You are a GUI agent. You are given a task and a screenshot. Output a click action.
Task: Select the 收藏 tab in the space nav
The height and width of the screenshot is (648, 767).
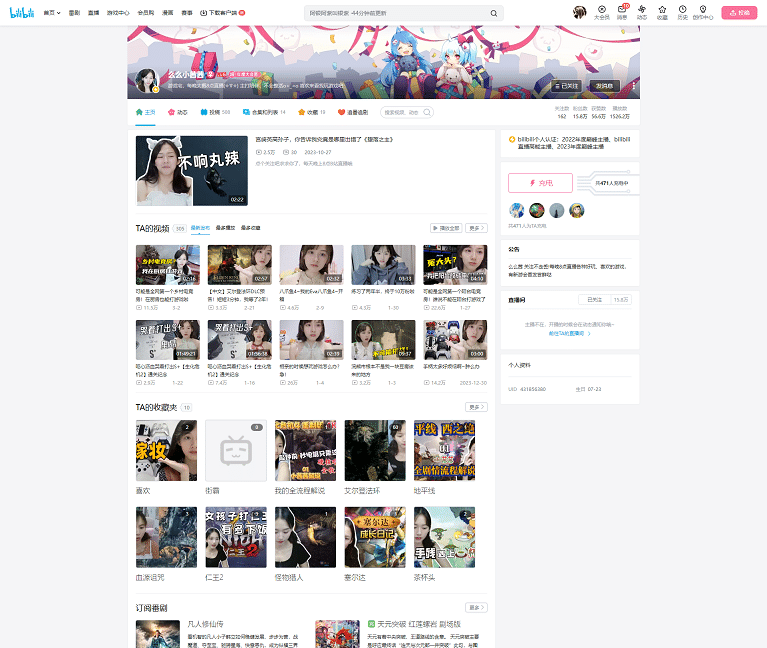tap(312, 112)
